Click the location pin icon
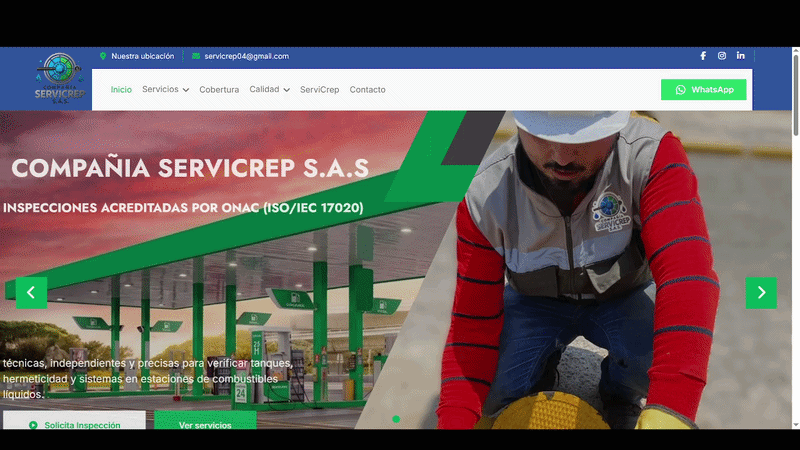The width and height of the screenshot is (800, 450). click(x=103, y=56)
